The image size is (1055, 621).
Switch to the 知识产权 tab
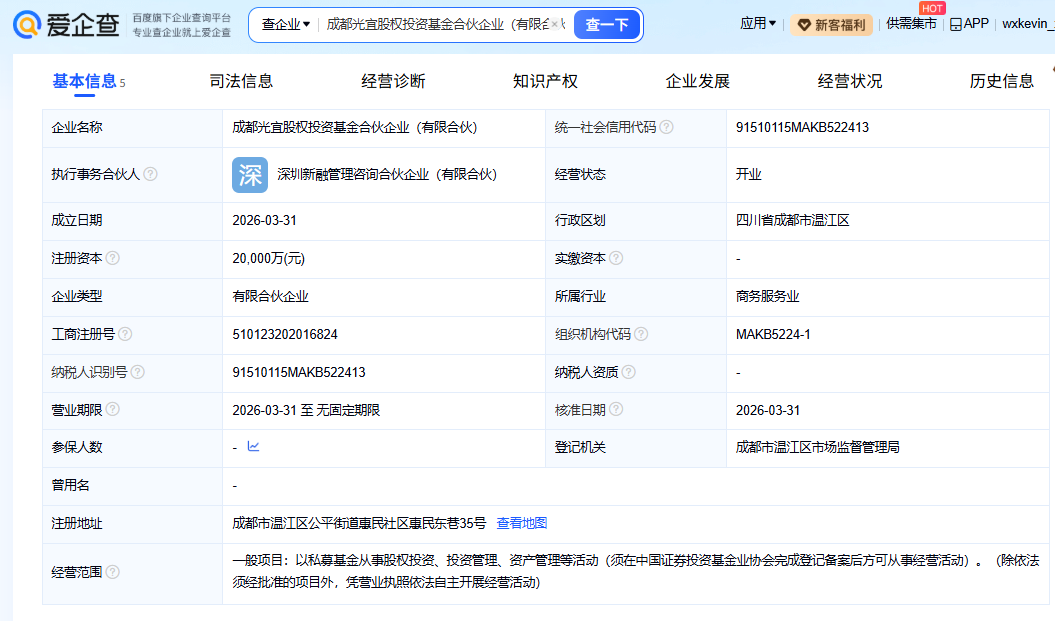tap(545, 81)
